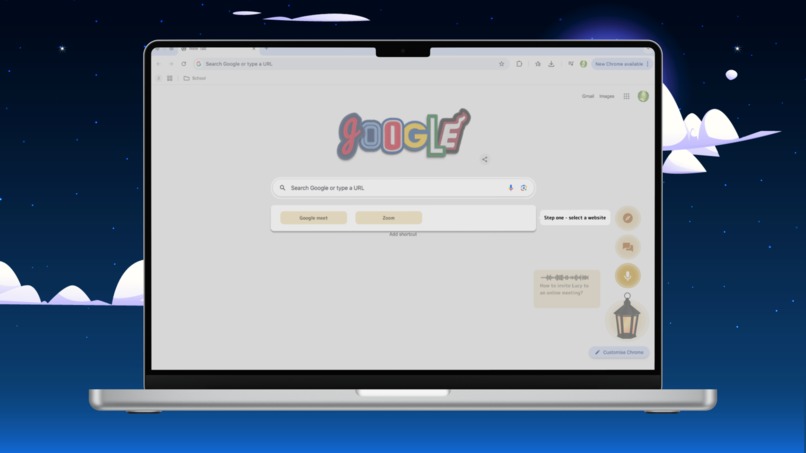The height and width of the screenshot is (453, 806).
Task: Bookmark this tab with the star icon
Action: (x=502, y=64)
